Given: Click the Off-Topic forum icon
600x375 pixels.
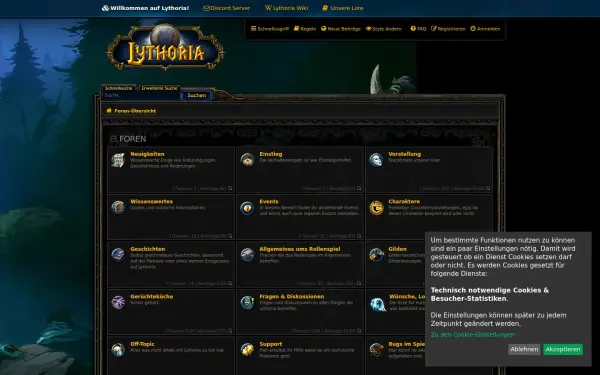Looking at the screenshot, I should 118,350.
